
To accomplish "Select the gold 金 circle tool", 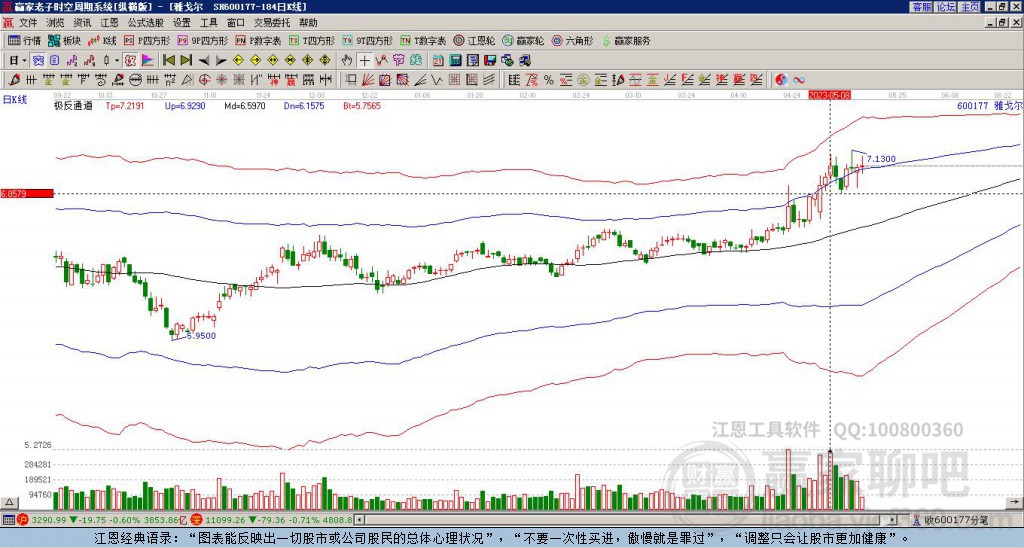I will click(583, 80).
